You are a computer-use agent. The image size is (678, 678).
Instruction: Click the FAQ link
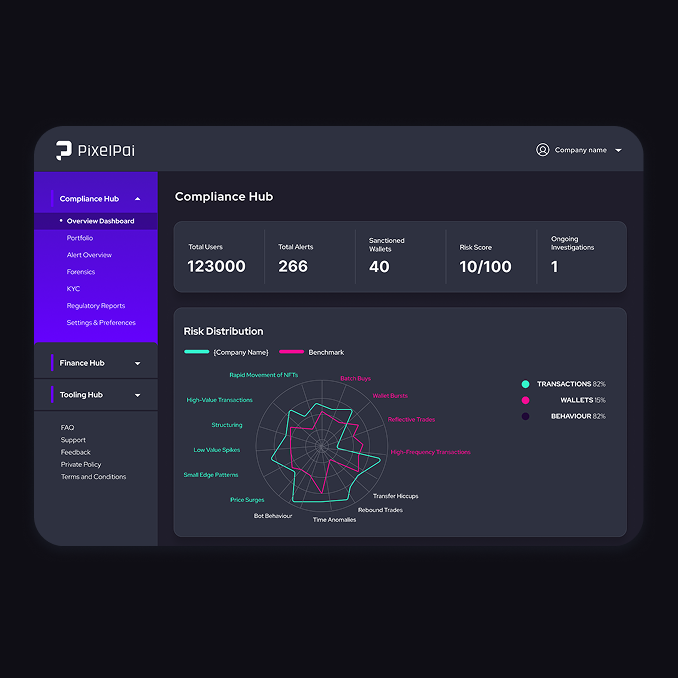coord(67,428)
